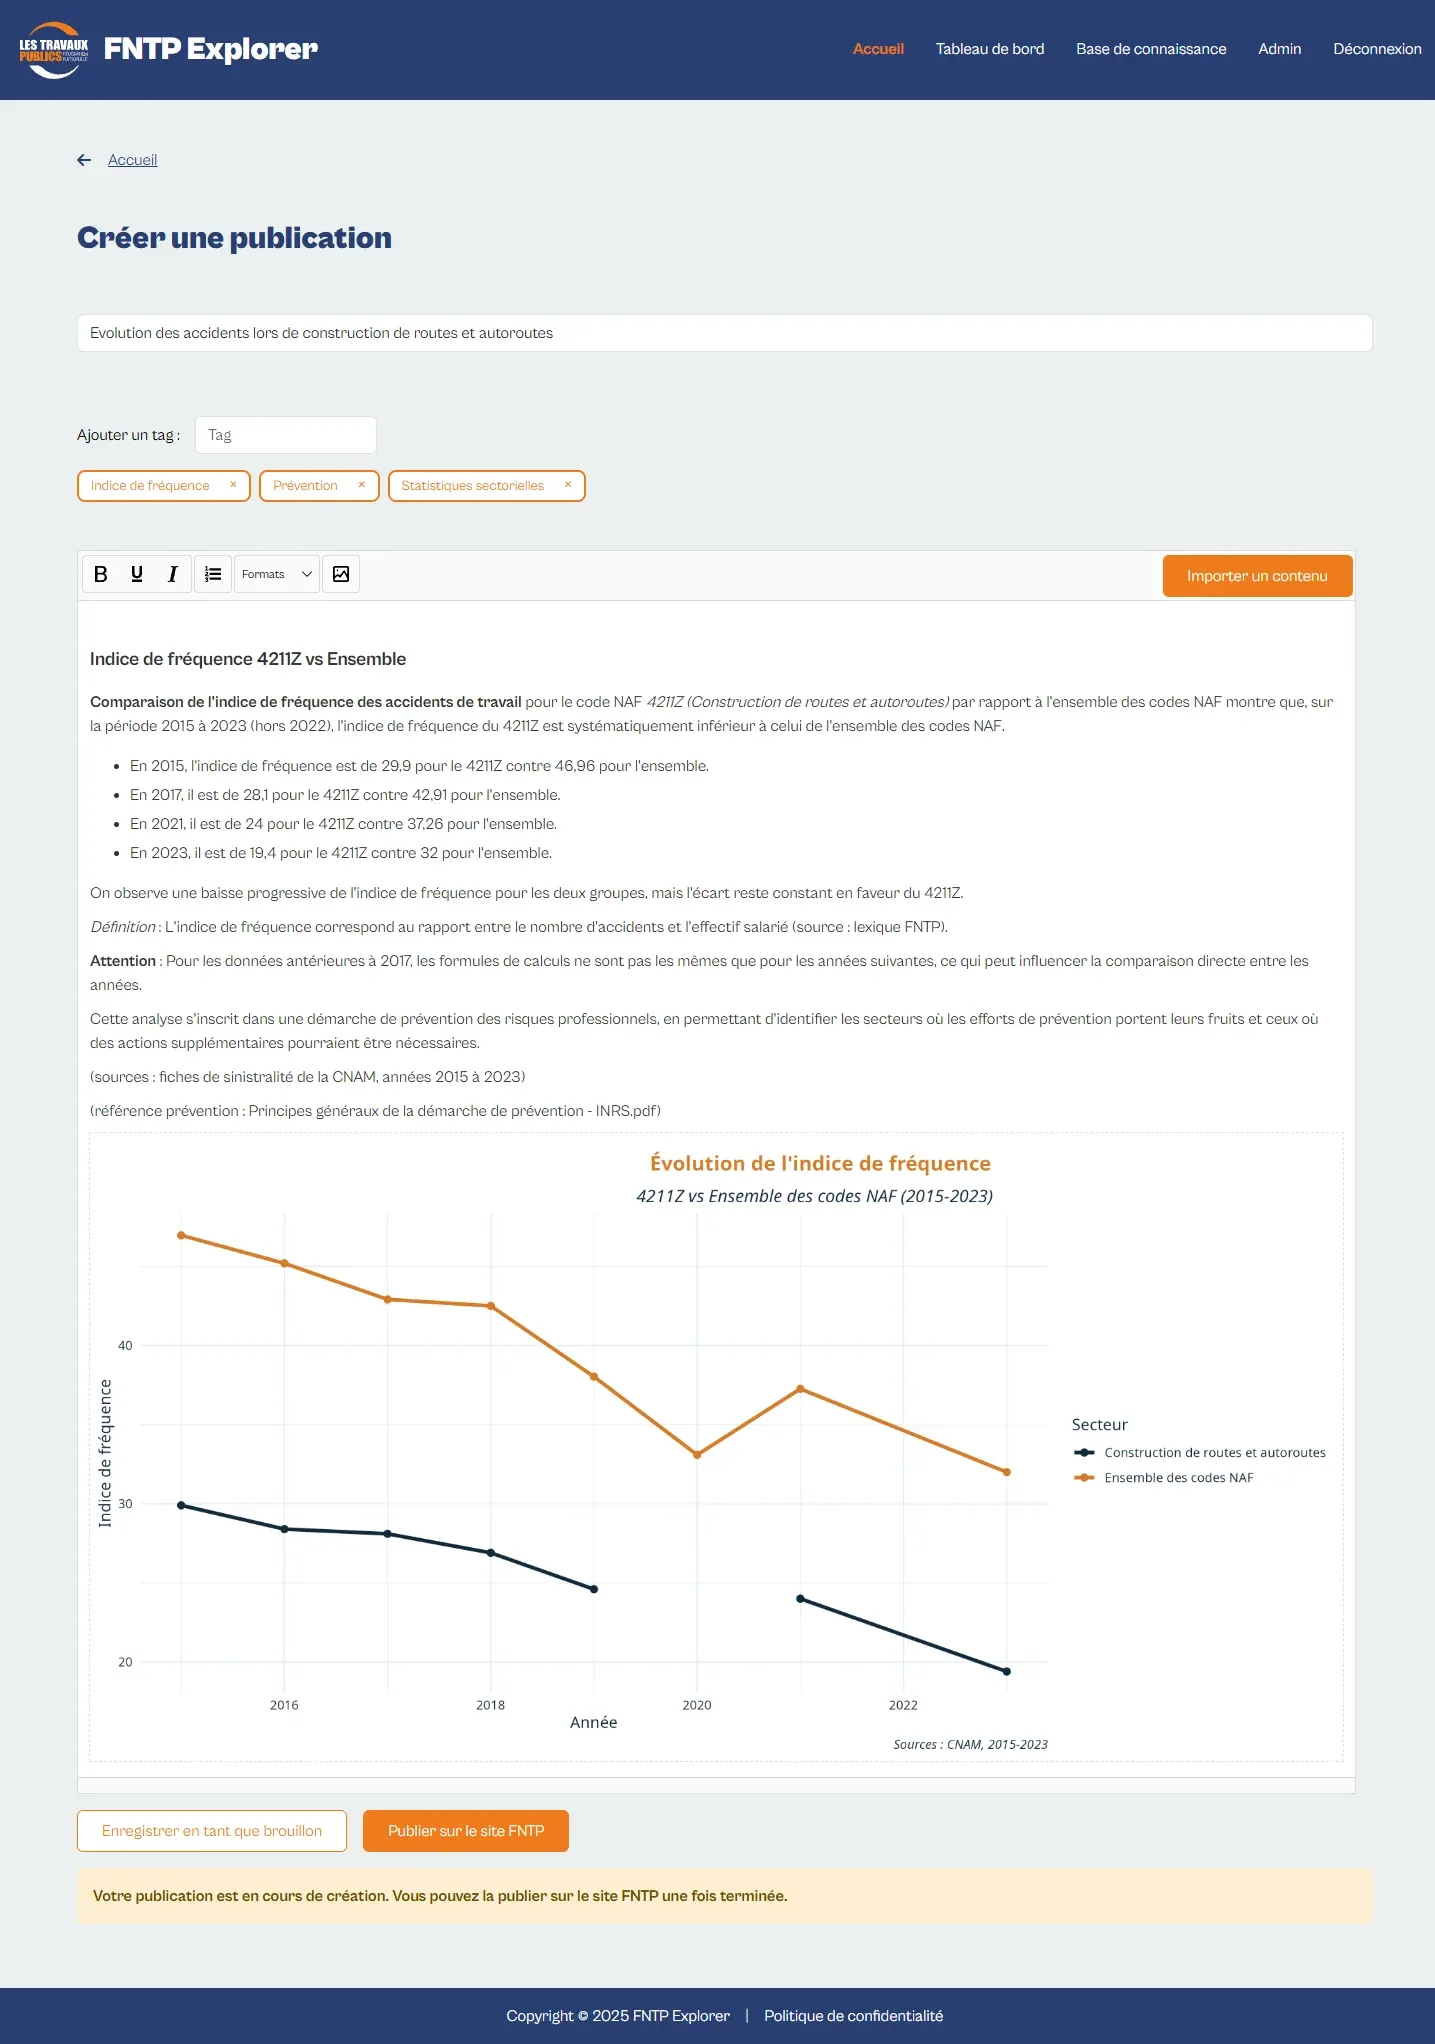Click the 'Sources : CNAM, 2015-2023' chart caption

(970, 1745)
